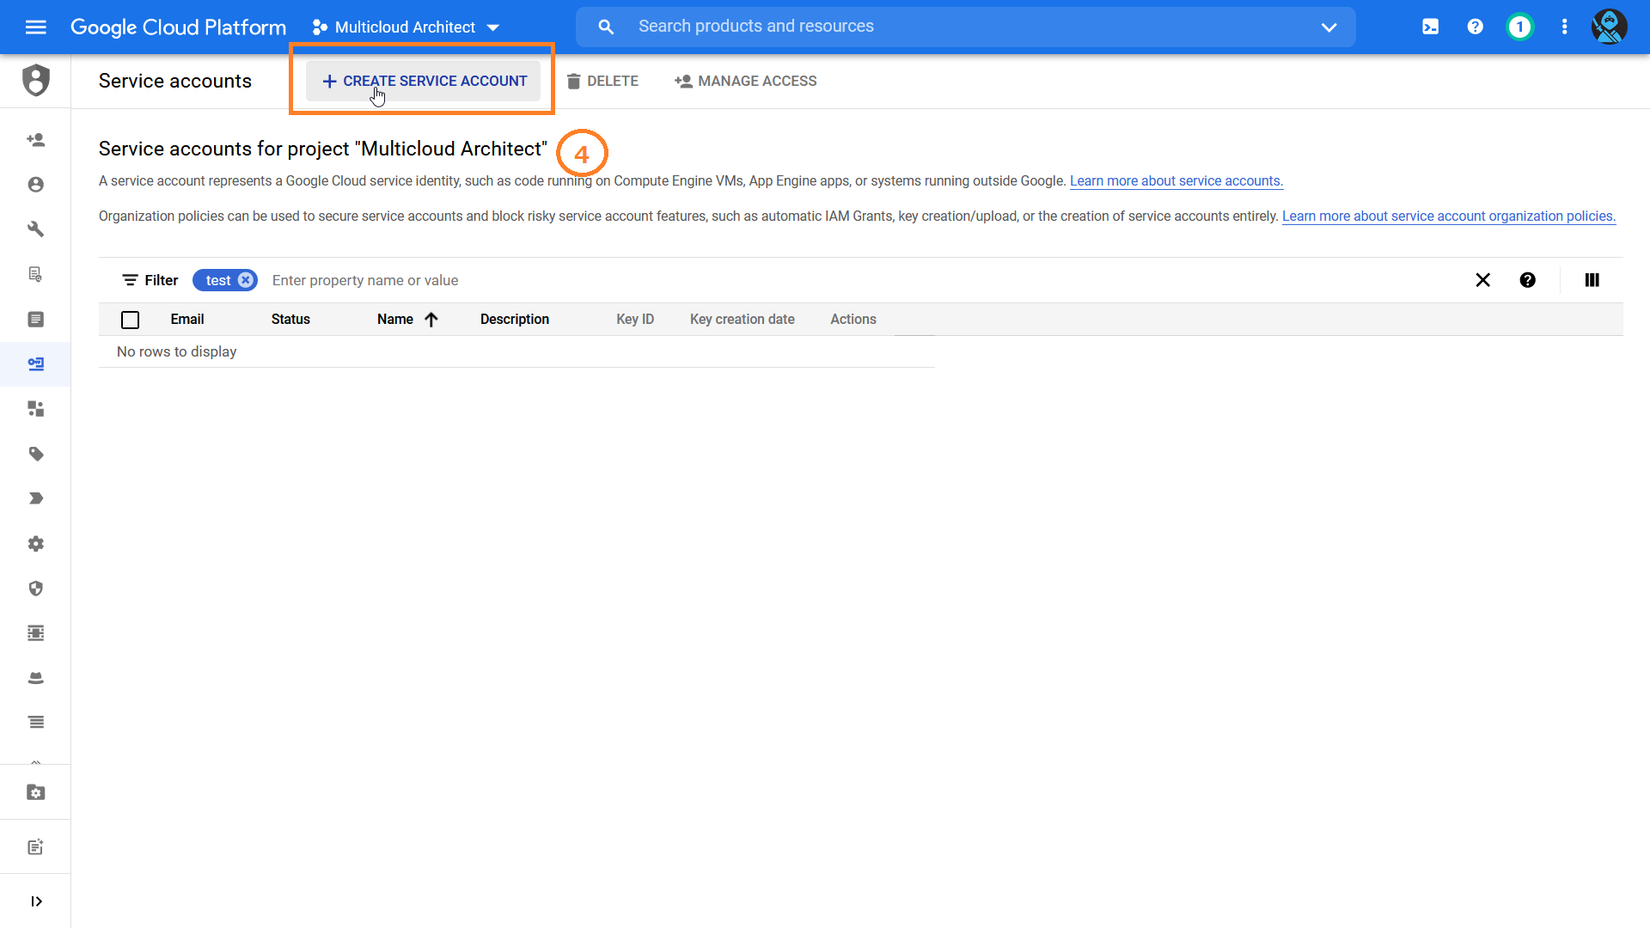Open the main navigation hamburger menu
This screenshot has width=1650, height=928.
click(36, 27)
